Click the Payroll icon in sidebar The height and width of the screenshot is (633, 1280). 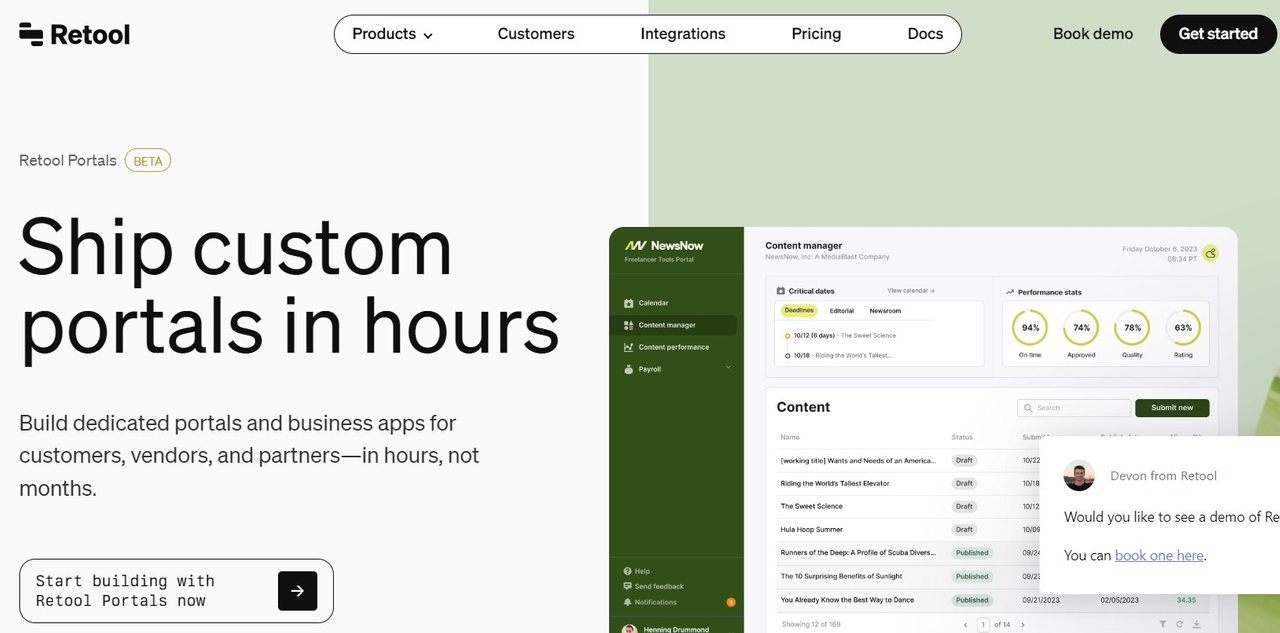tap(628, 369)
